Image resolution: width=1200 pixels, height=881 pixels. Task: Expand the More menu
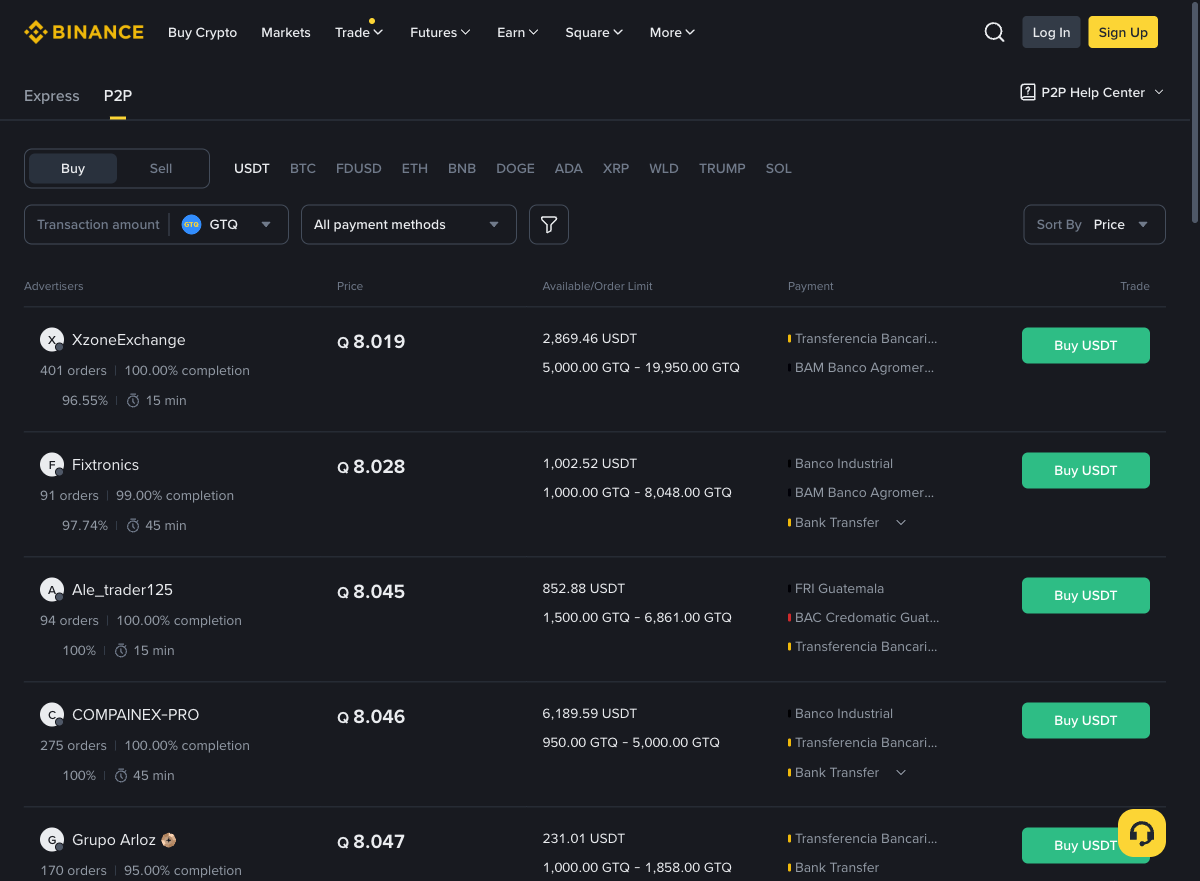[x=672, y=32]
